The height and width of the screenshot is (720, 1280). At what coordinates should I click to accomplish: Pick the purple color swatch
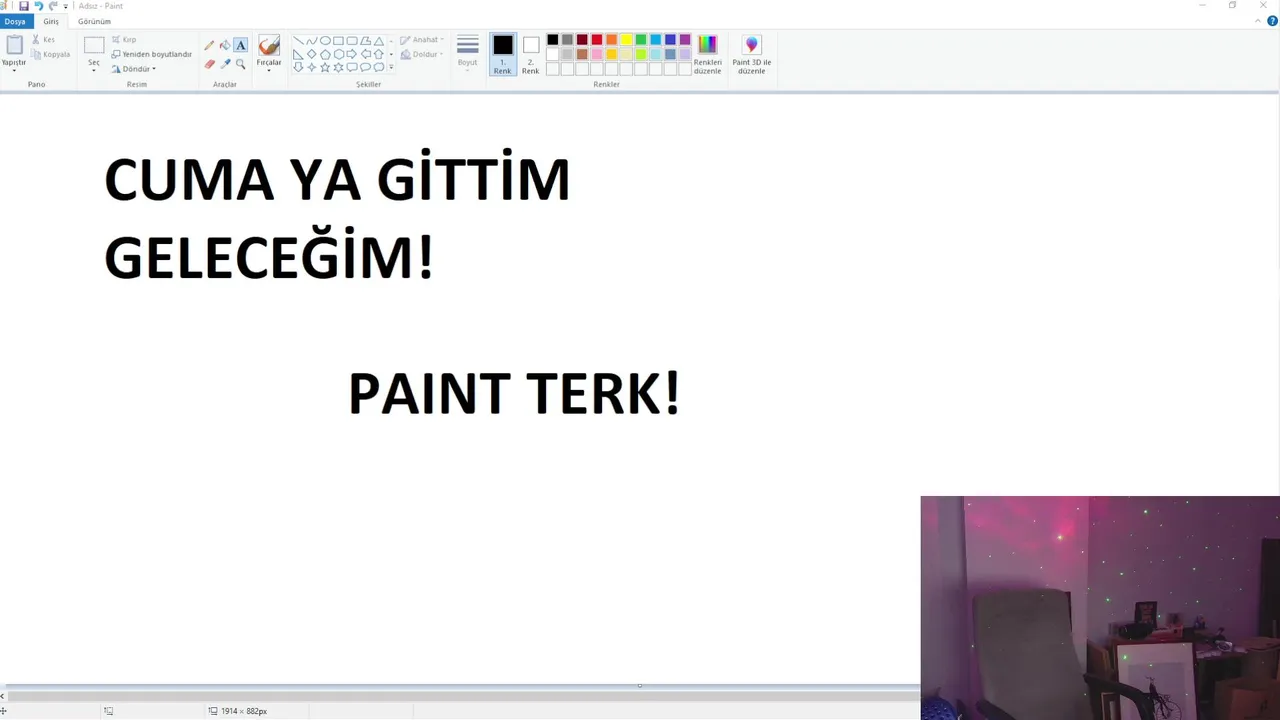tap(685, 40)
